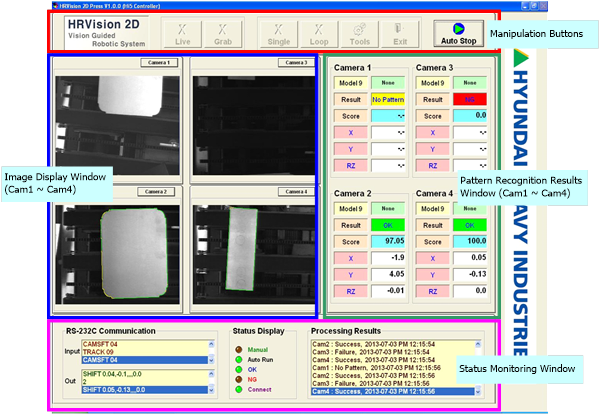
Task: Click Camera 4 green 'OK' result field
Action: coord(470,225)
